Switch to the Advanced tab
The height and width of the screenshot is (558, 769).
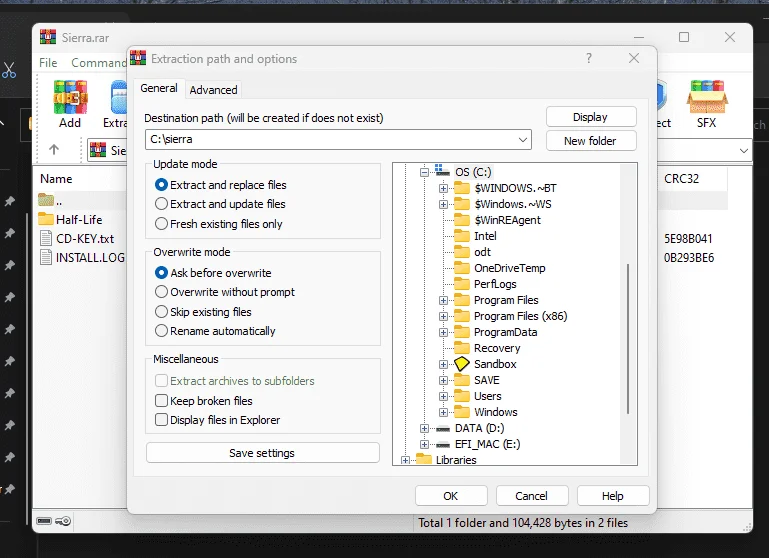click(213, 90)
